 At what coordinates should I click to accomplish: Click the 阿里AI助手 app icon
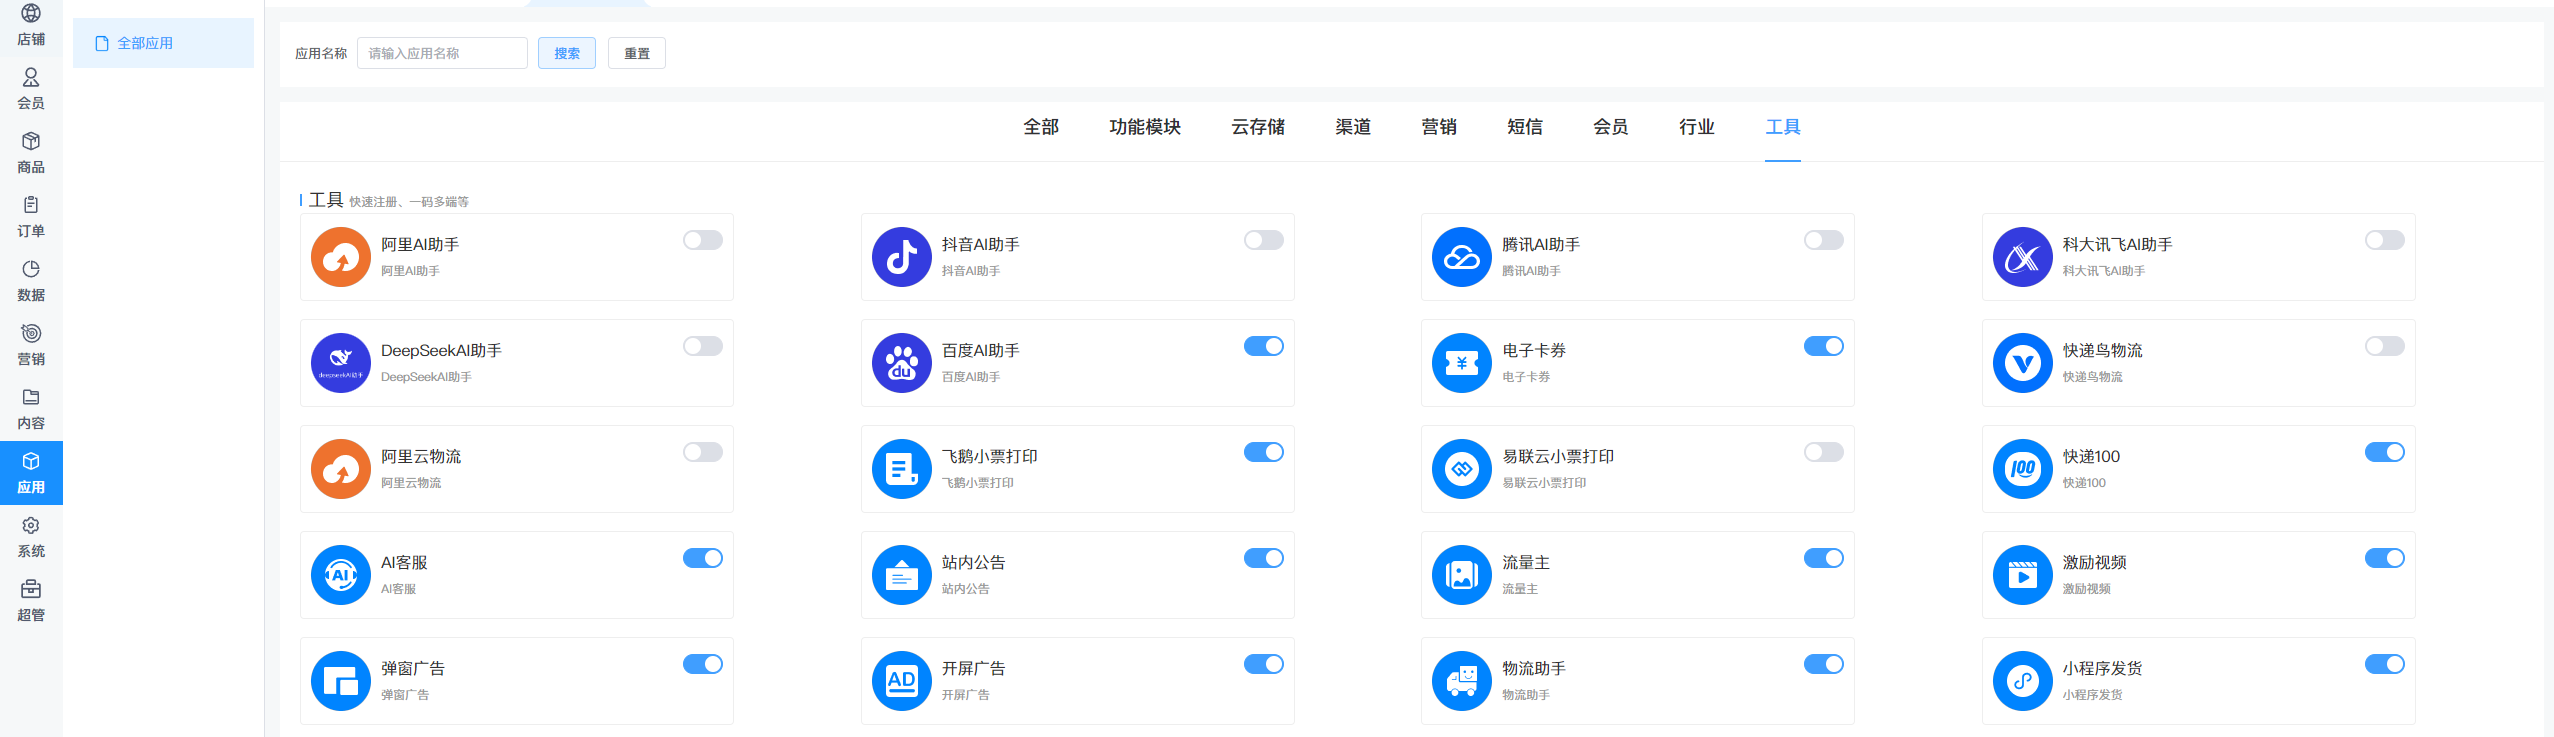click(341, 257)
